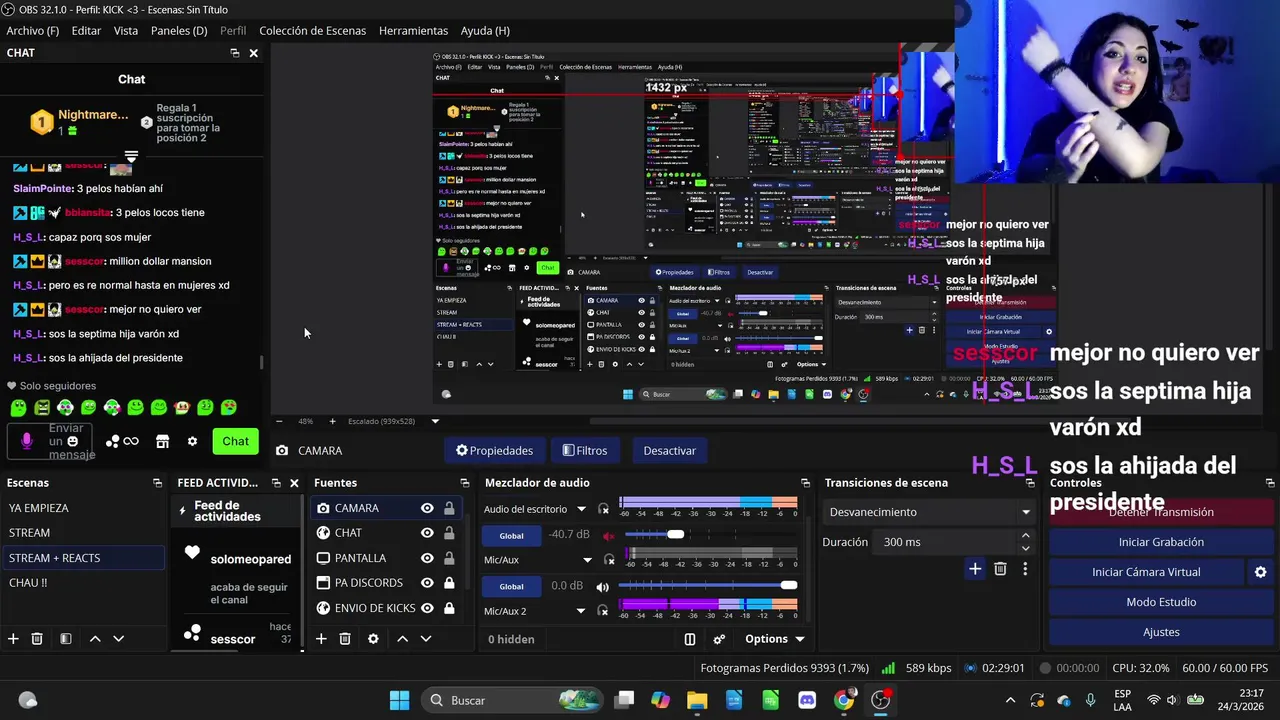Open the transition properties three-dot menu
1280x720 pixels.
[1025, 569]
